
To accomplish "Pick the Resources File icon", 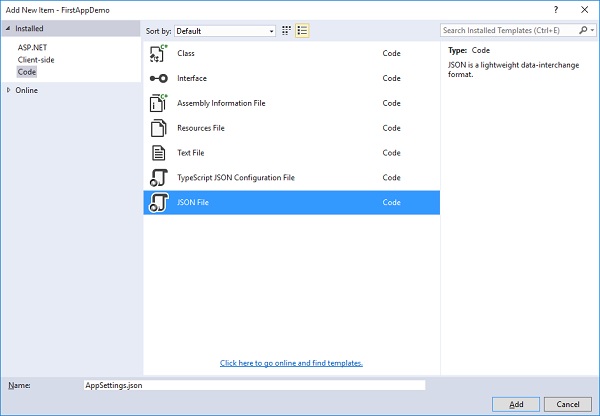I will tap(157, 128).
